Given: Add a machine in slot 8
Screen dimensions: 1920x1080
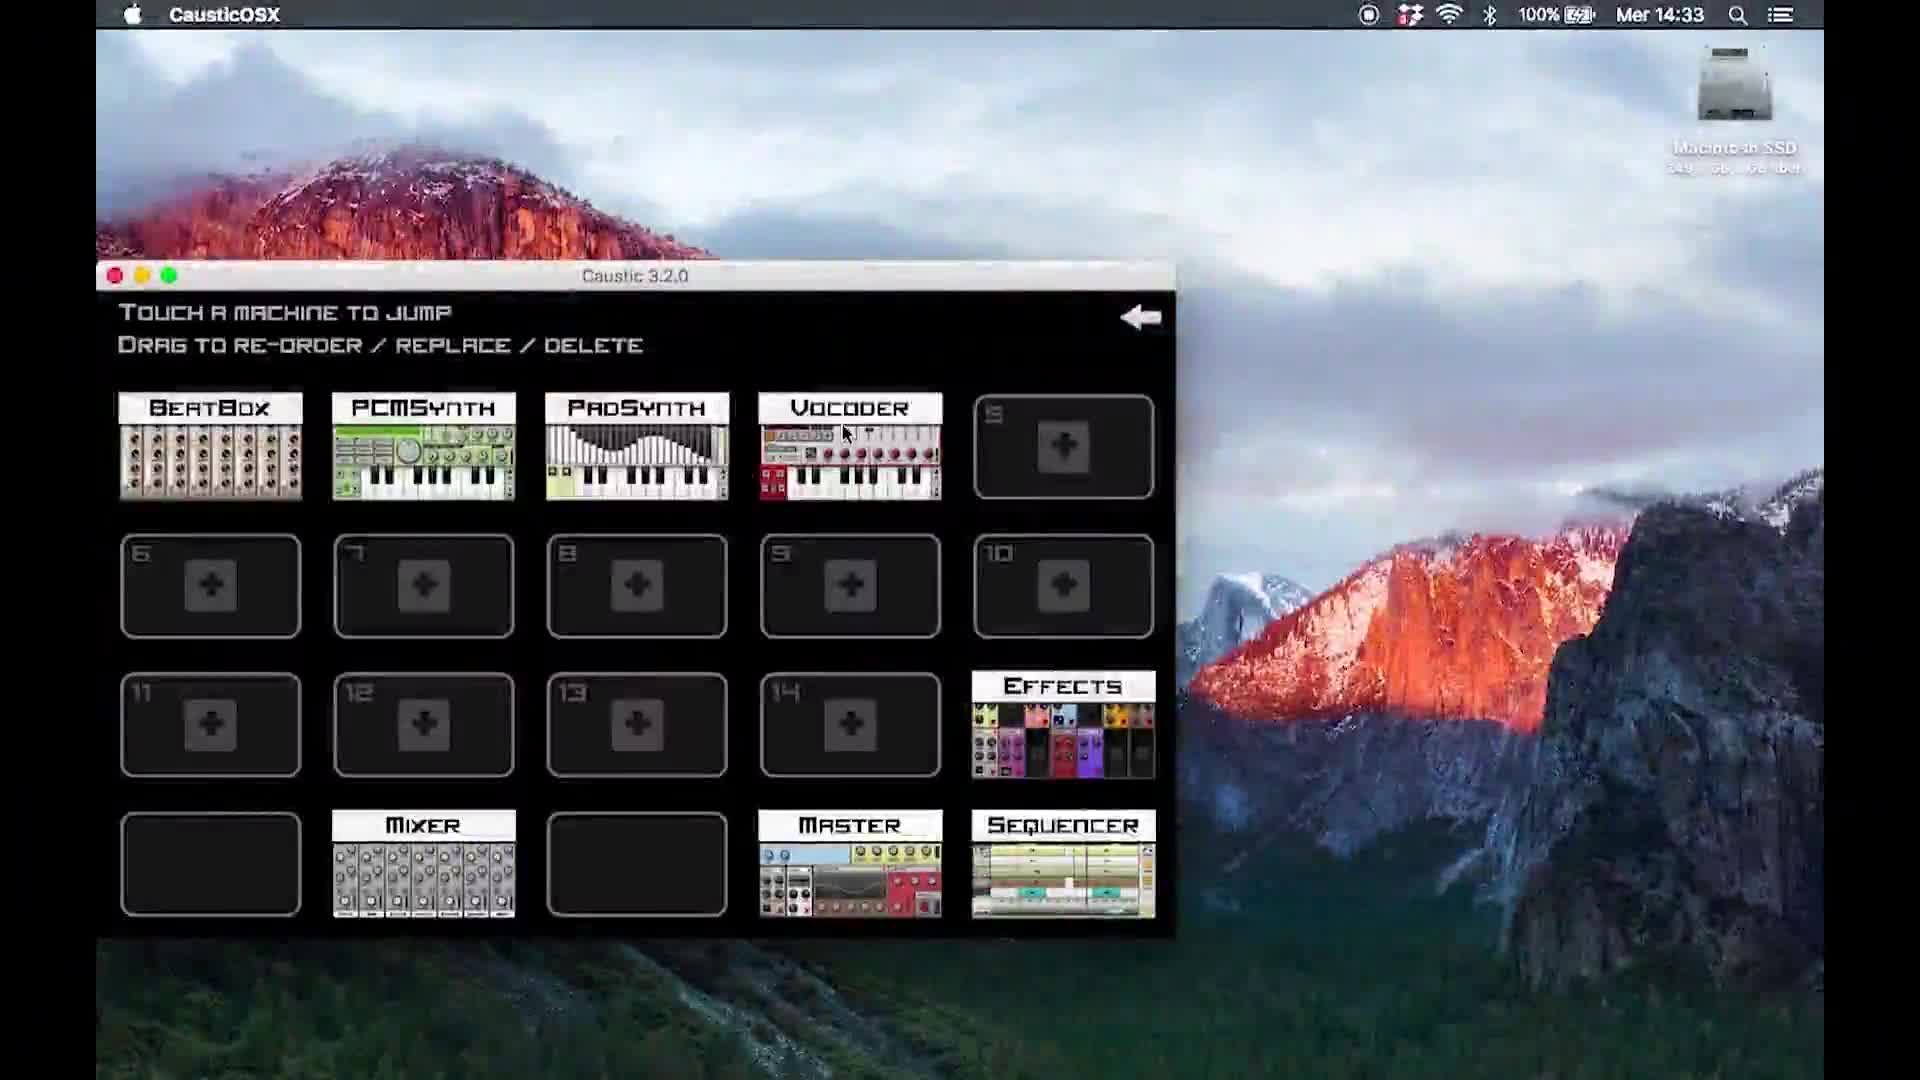Looking at the screenshot, I should (x=637, y=585).
